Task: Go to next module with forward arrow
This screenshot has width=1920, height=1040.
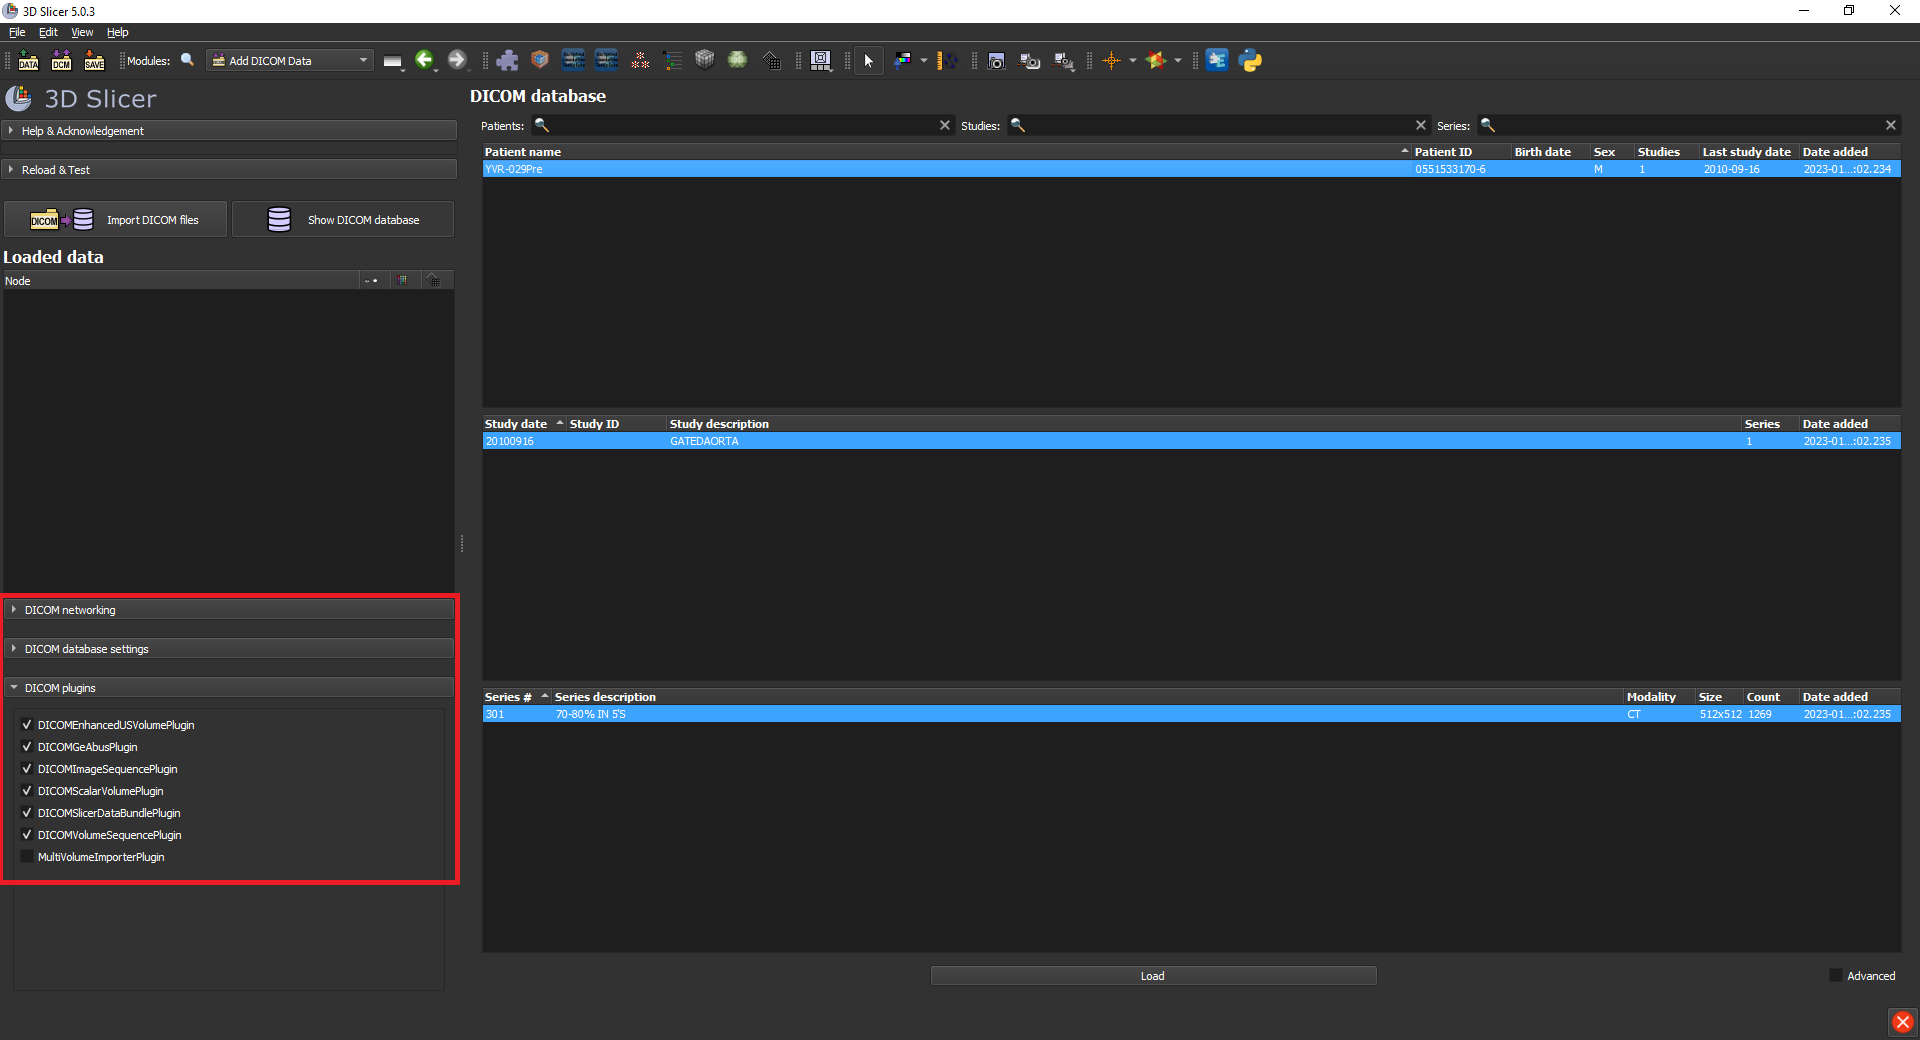Action: [x=457, y=60]
